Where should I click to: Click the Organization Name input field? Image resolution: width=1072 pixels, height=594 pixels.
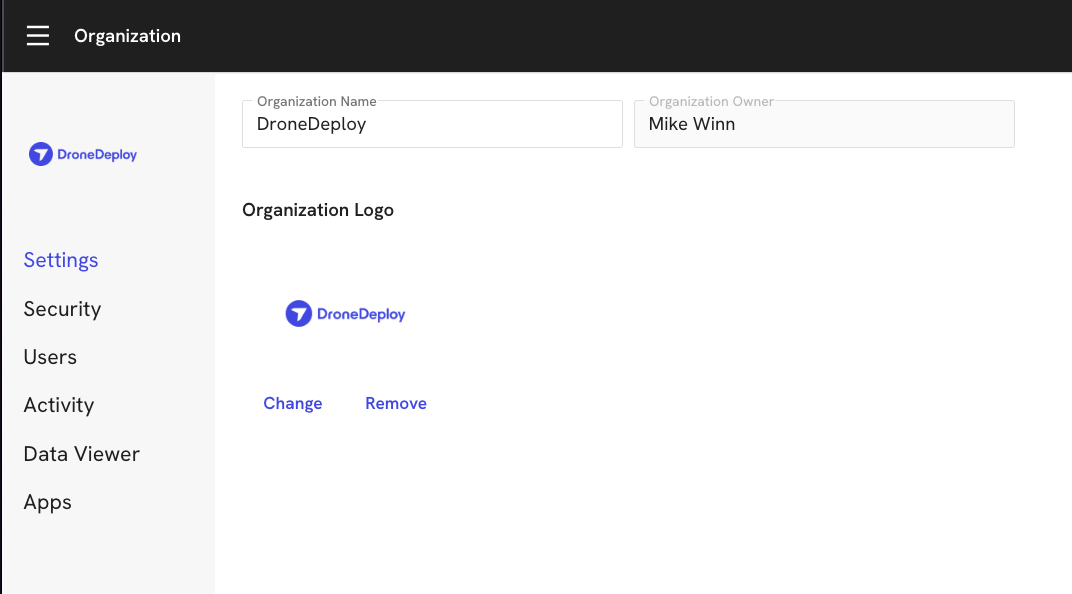tap(432, 124)
